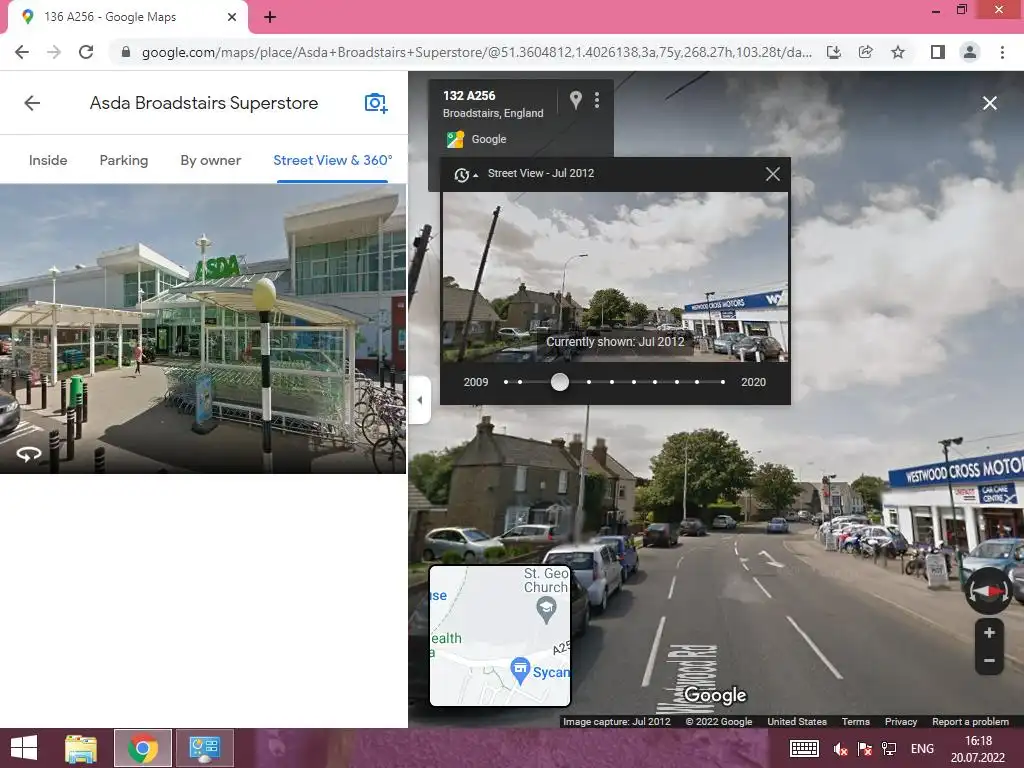Open the United States region link
1024x768 pixels.
click(x=797, y=722)
